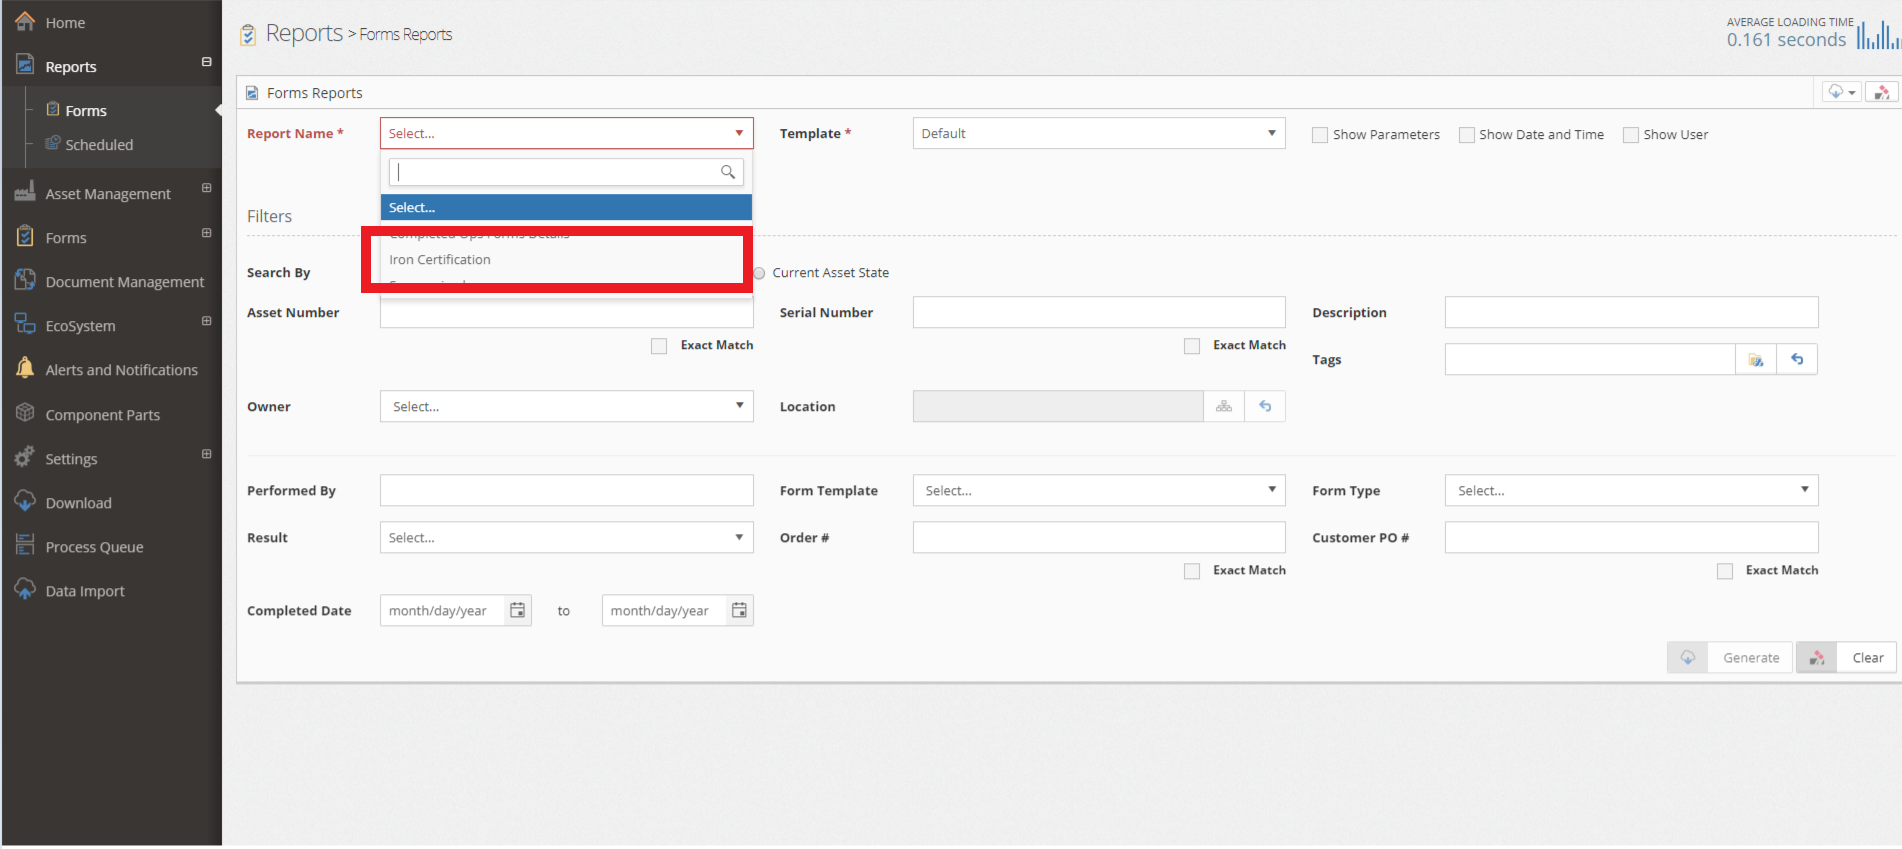This screenshot has width=1902, height=849.
Task: Click the Generate button cloud icon
Action: (x=1688, y=657)
